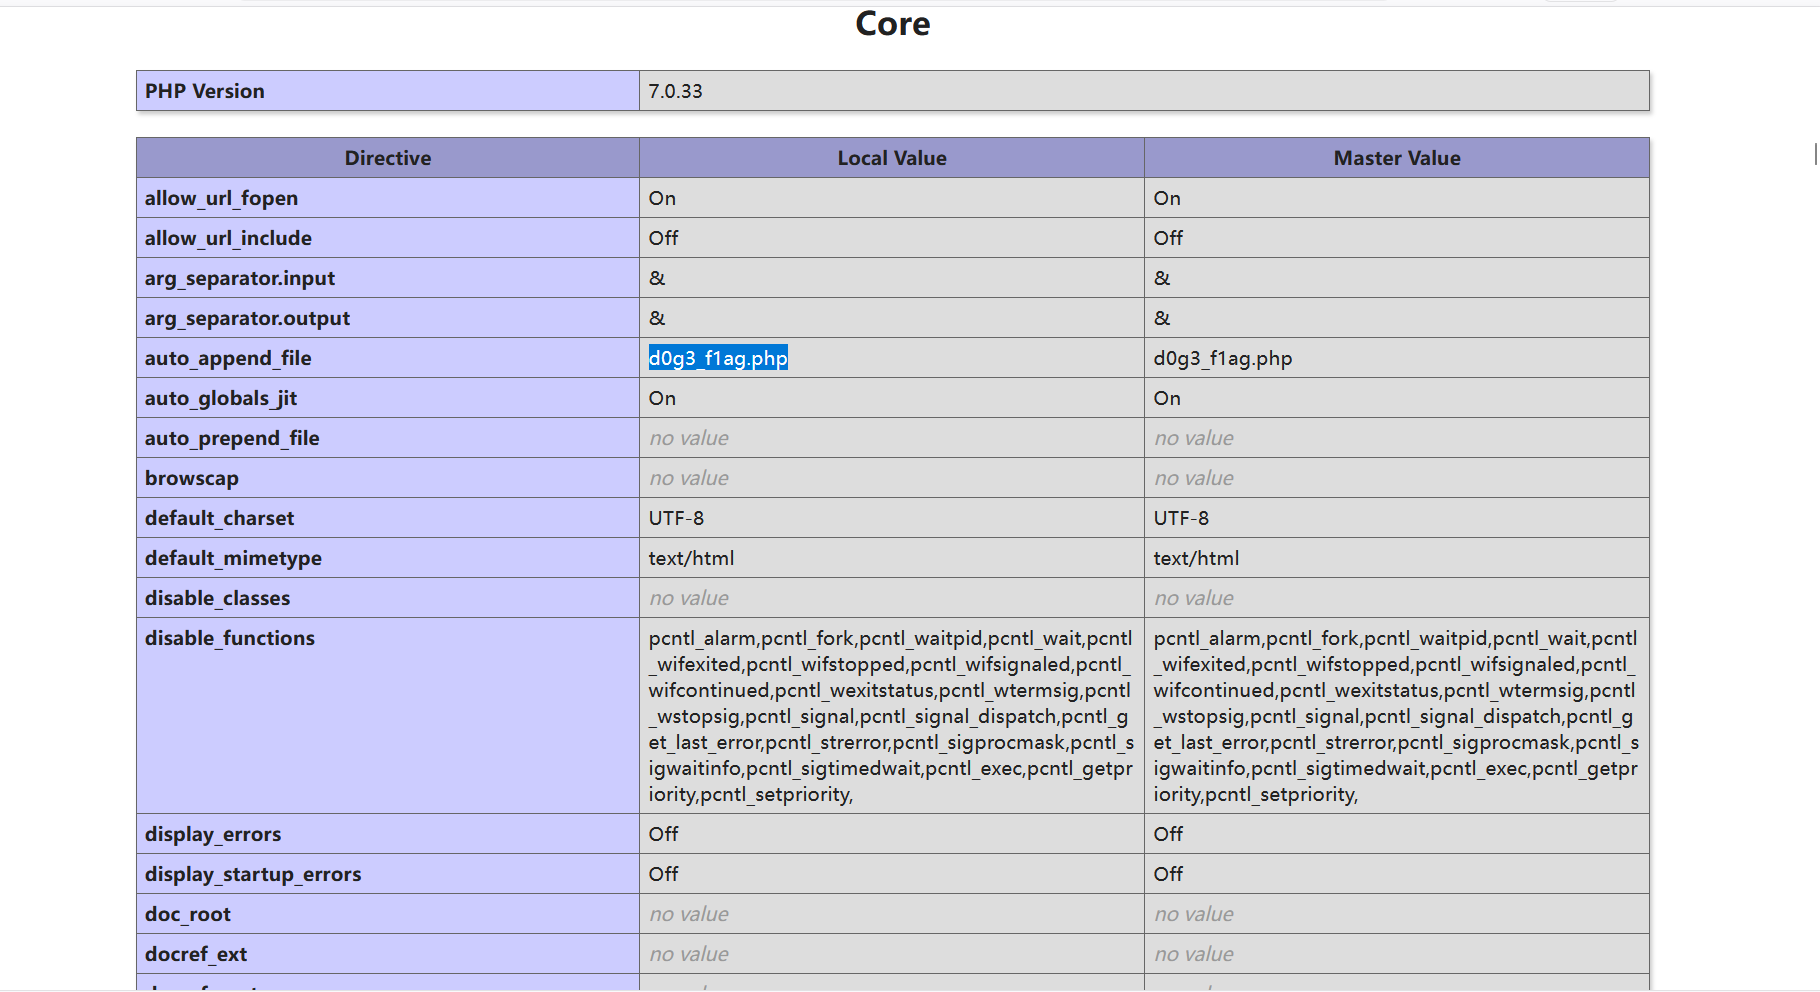The image size is (1820, 992).
Task: Click the Master Value column header
Action: coord(1396,158)
